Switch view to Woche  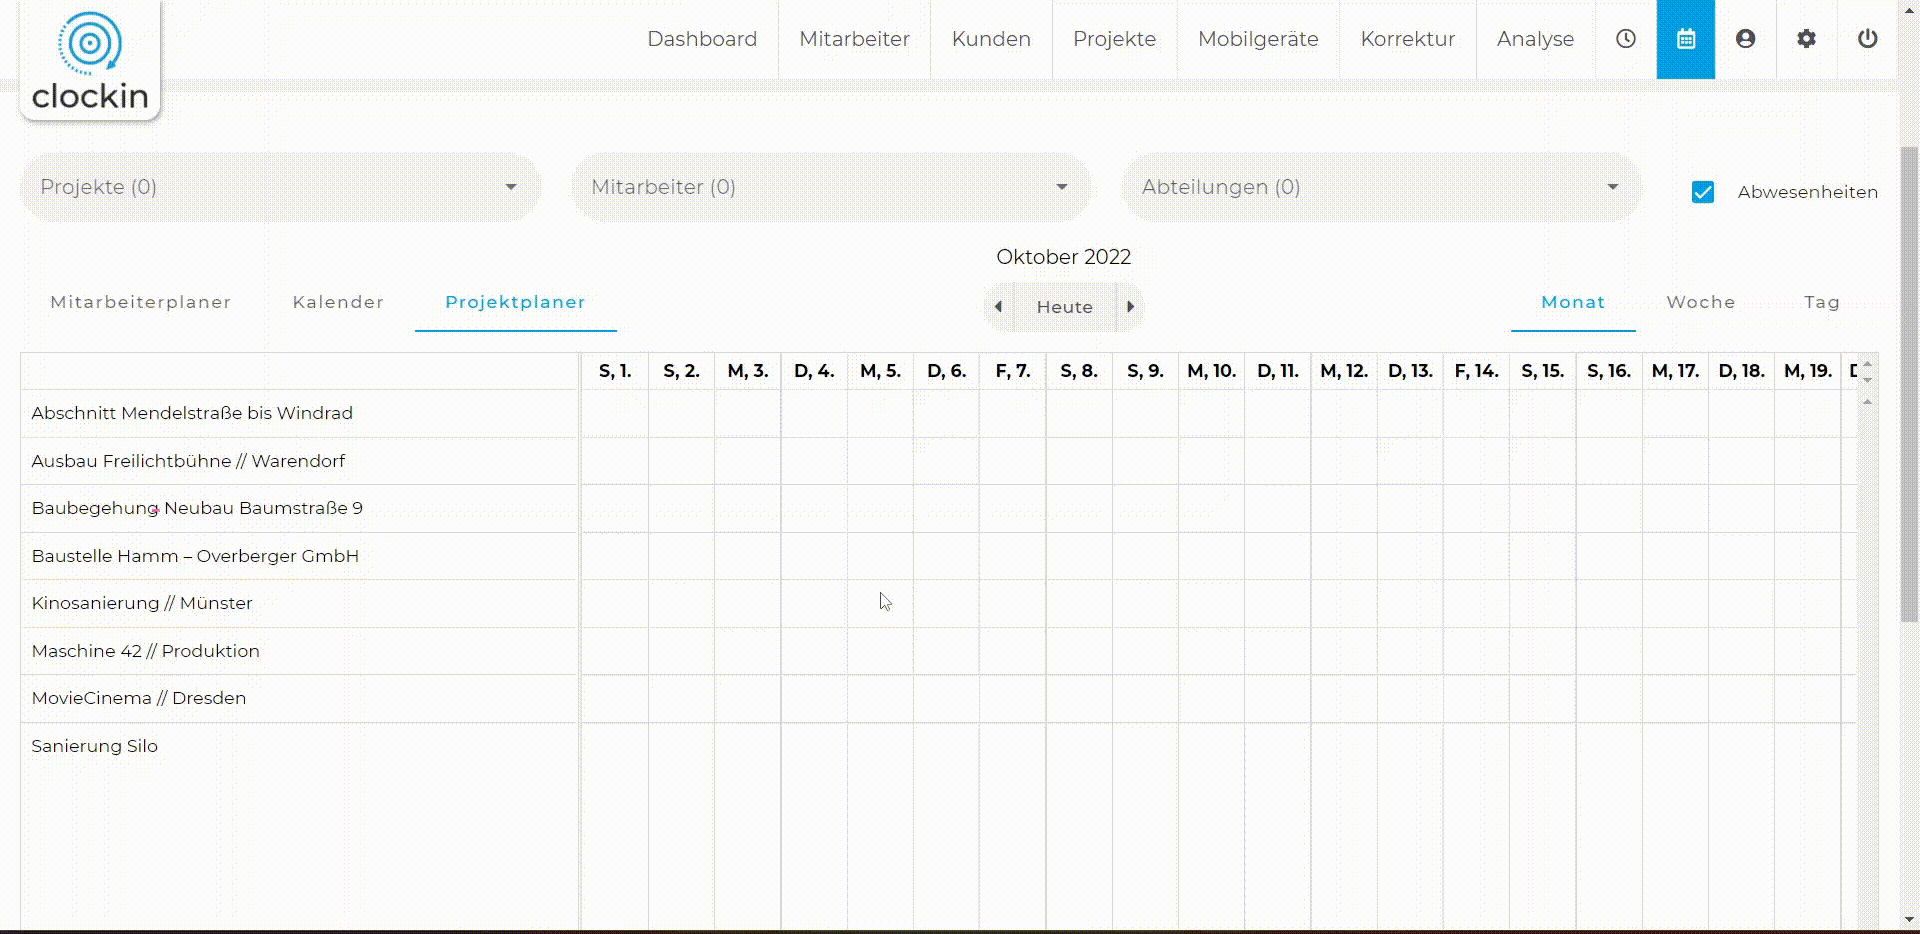point(1700,302)
